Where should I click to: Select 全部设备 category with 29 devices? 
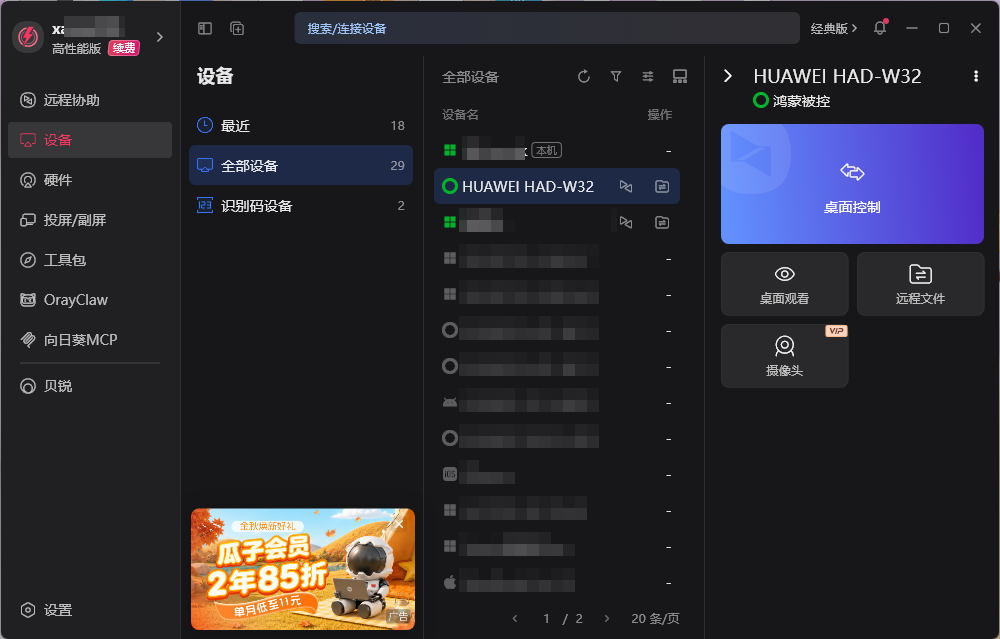click(x=301, y=165)
